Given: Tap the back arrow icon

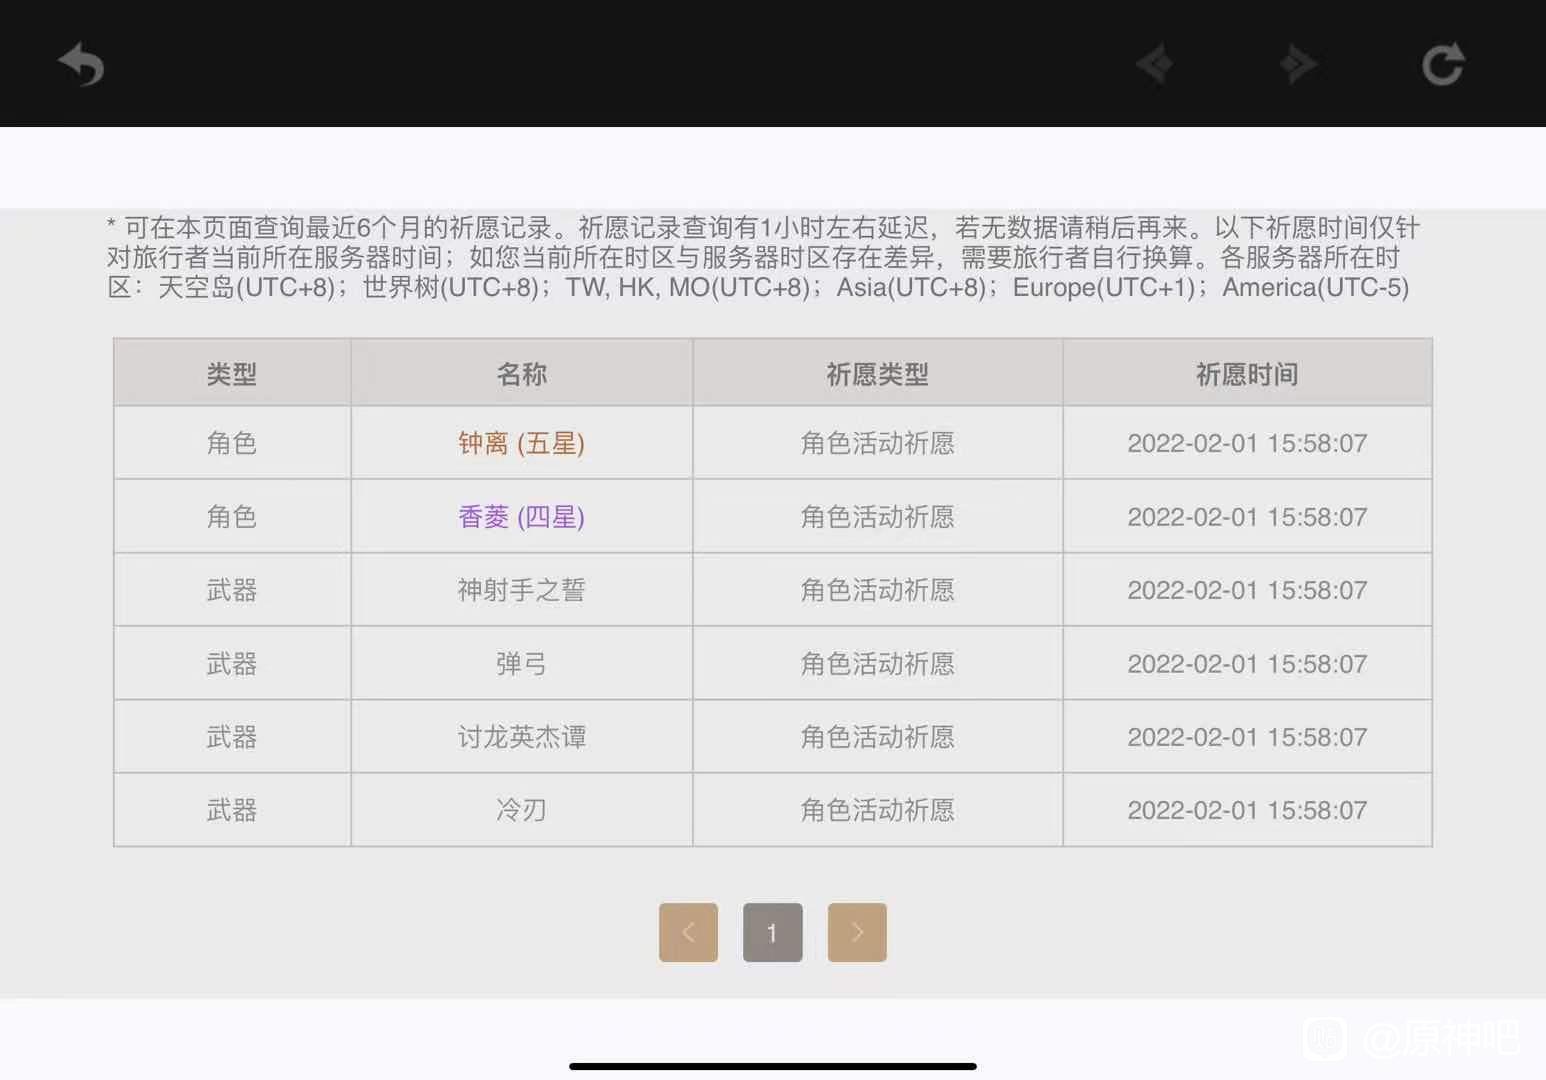Looking at the screenshot, I should coord(81,65).
